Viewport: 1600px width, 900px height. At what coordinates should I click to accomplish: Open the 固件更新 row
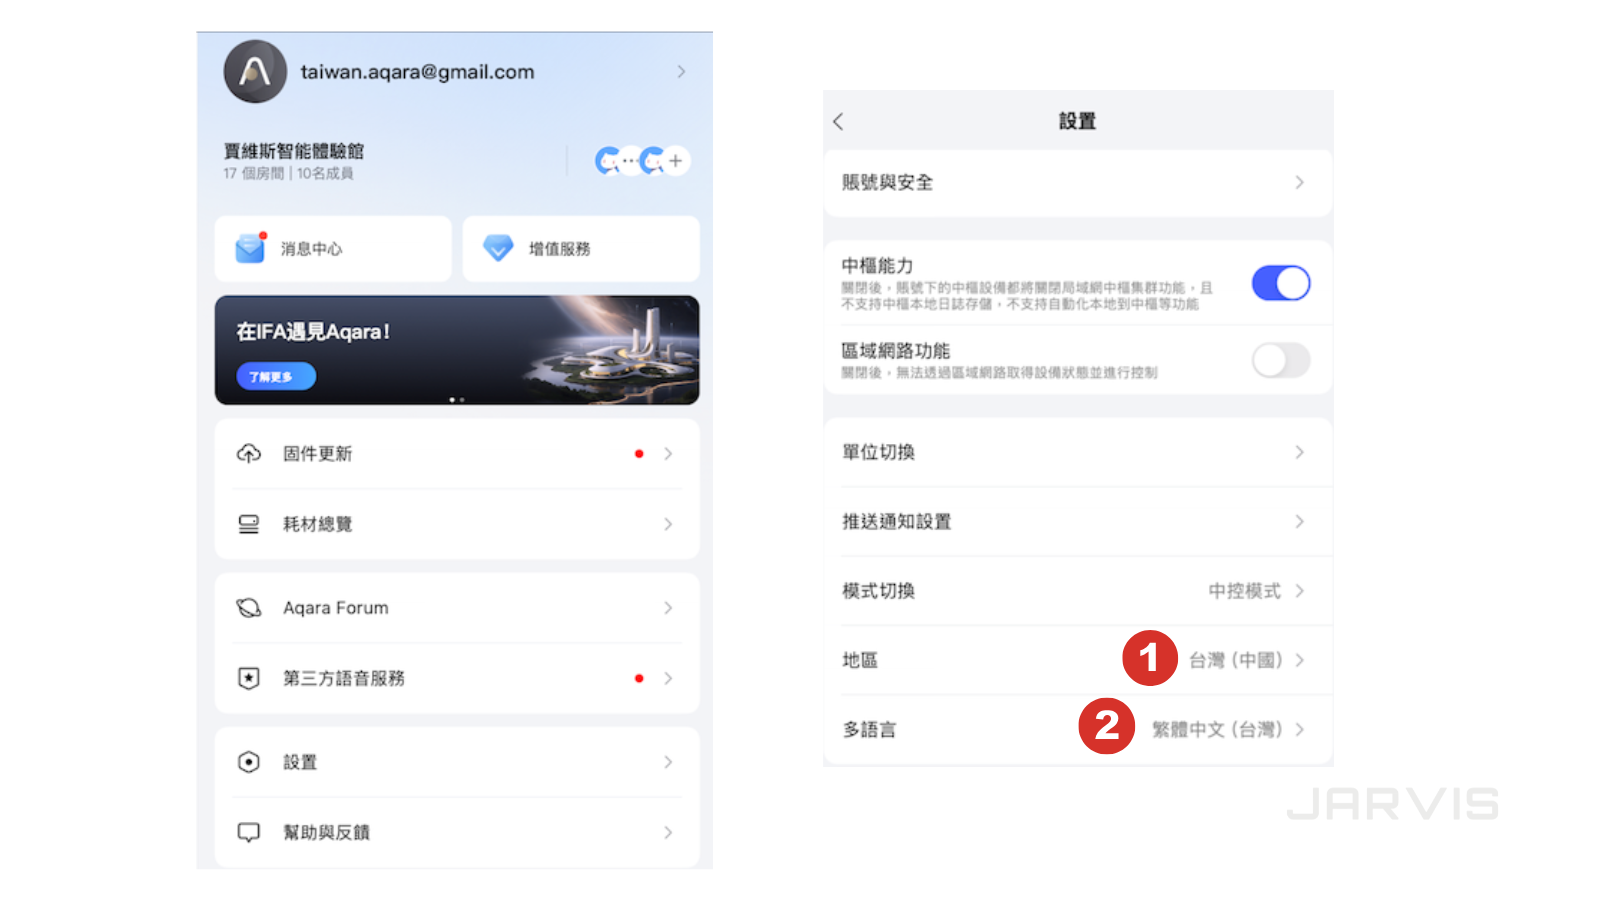pyautogui.click(x=457, y=454)
